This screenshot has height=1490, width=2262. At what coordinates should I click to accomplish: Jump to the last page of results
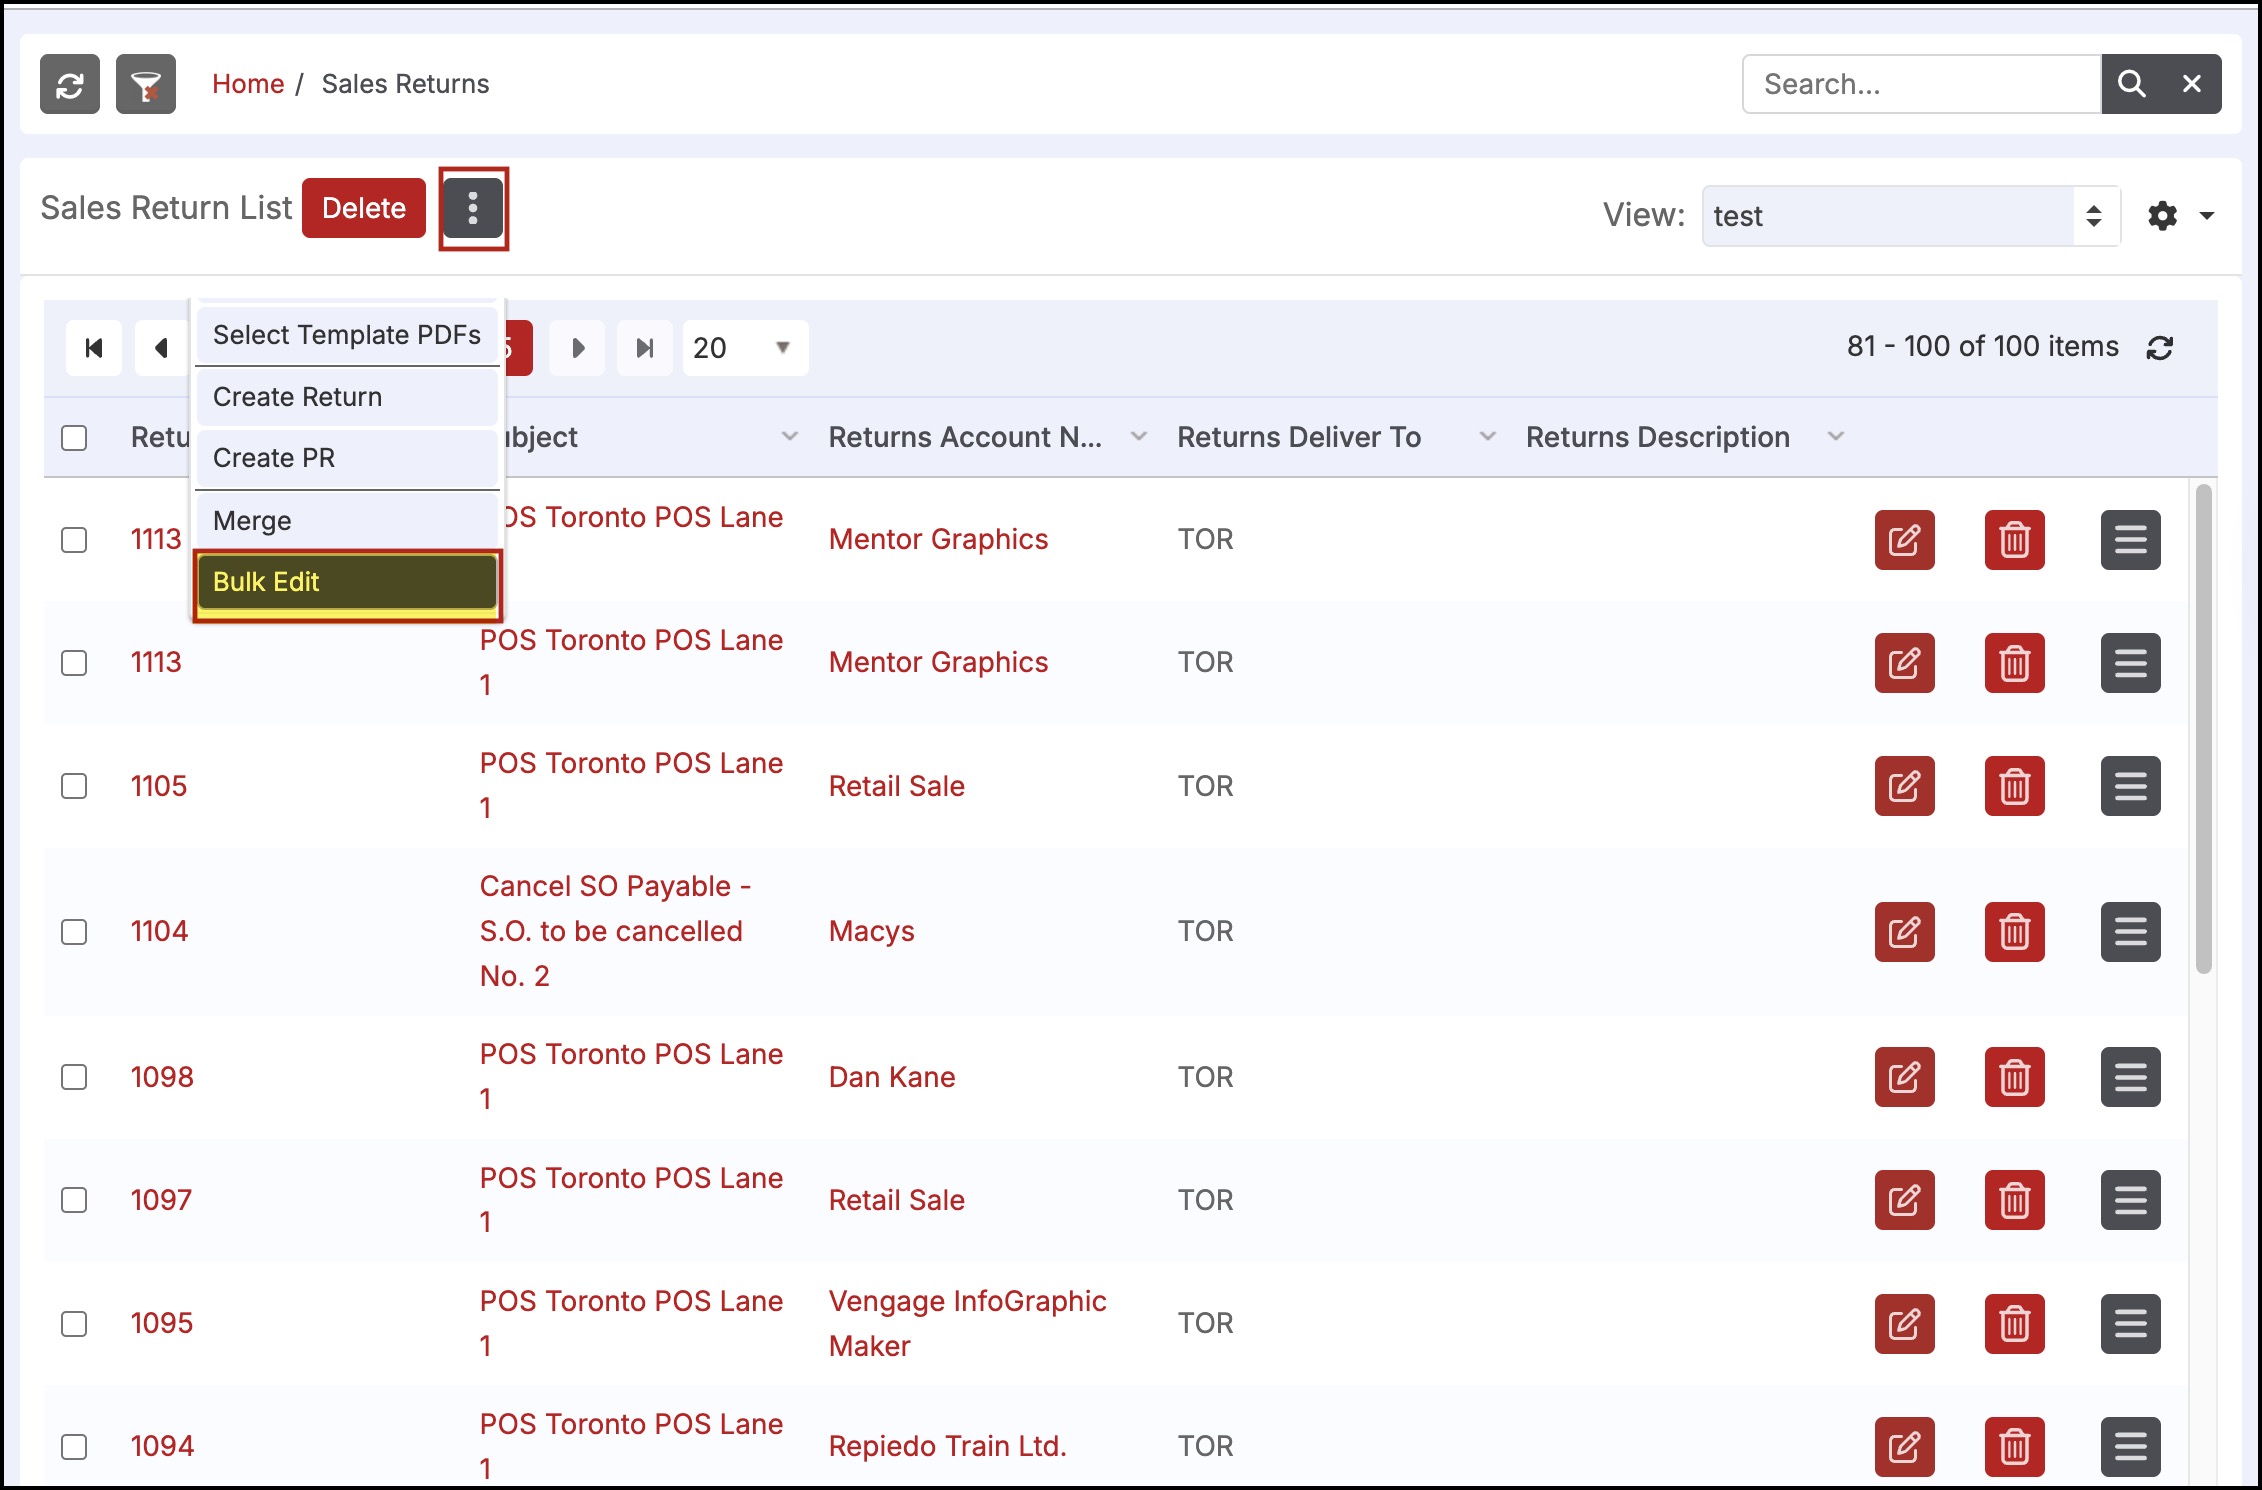645,348
